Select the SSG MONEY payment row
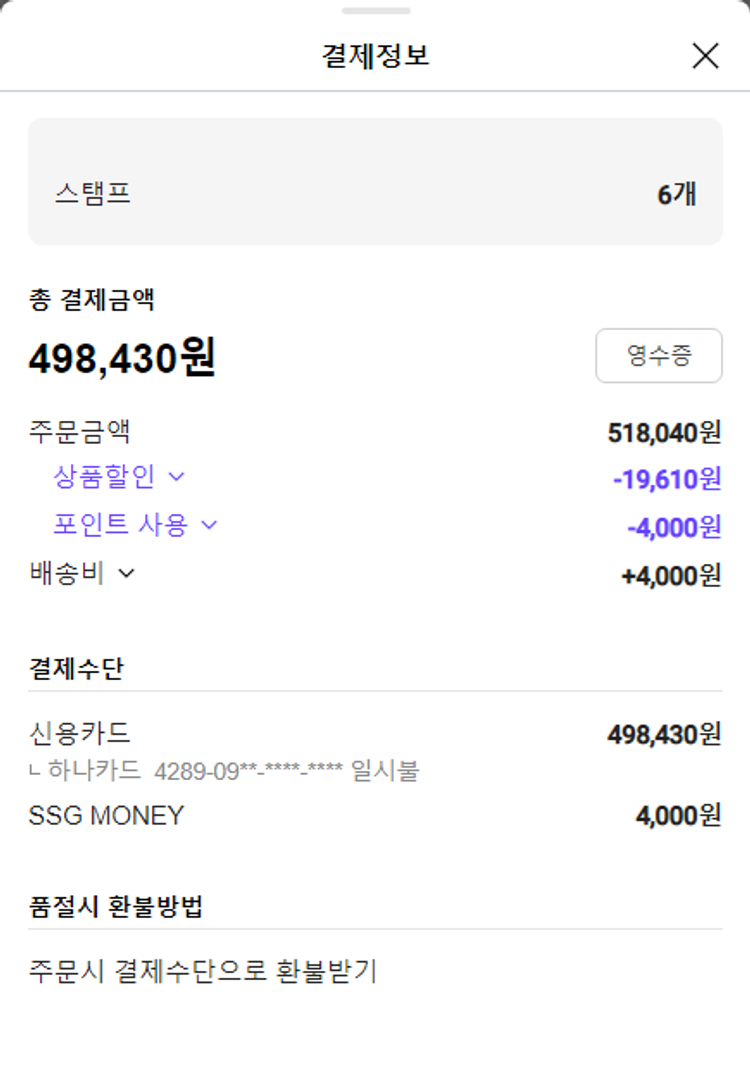This screenshot has width=750, height=1066. point(106,815)
